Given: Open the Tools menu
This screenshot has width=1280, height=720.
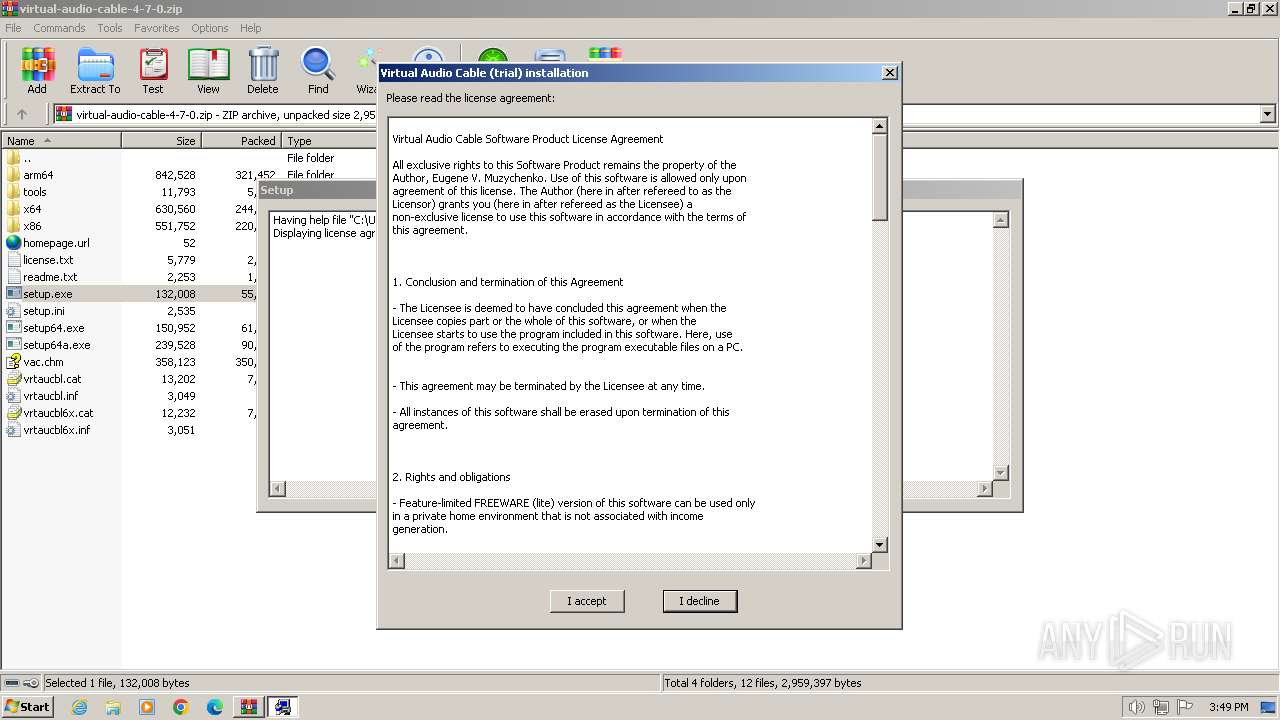Looking at the screenshot, I should coord(110,28).
